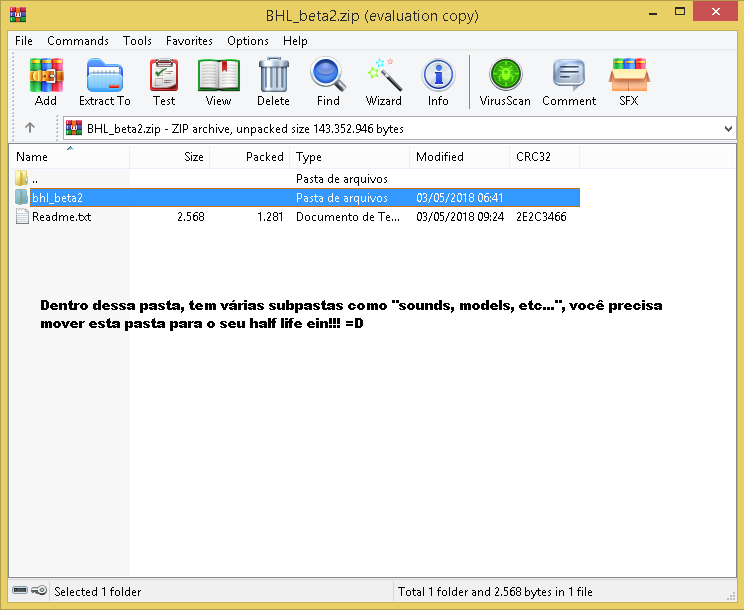Viewport: 744px width, 610px height.
Task: Show archive Info icon
Action: (x=438, y=75)
